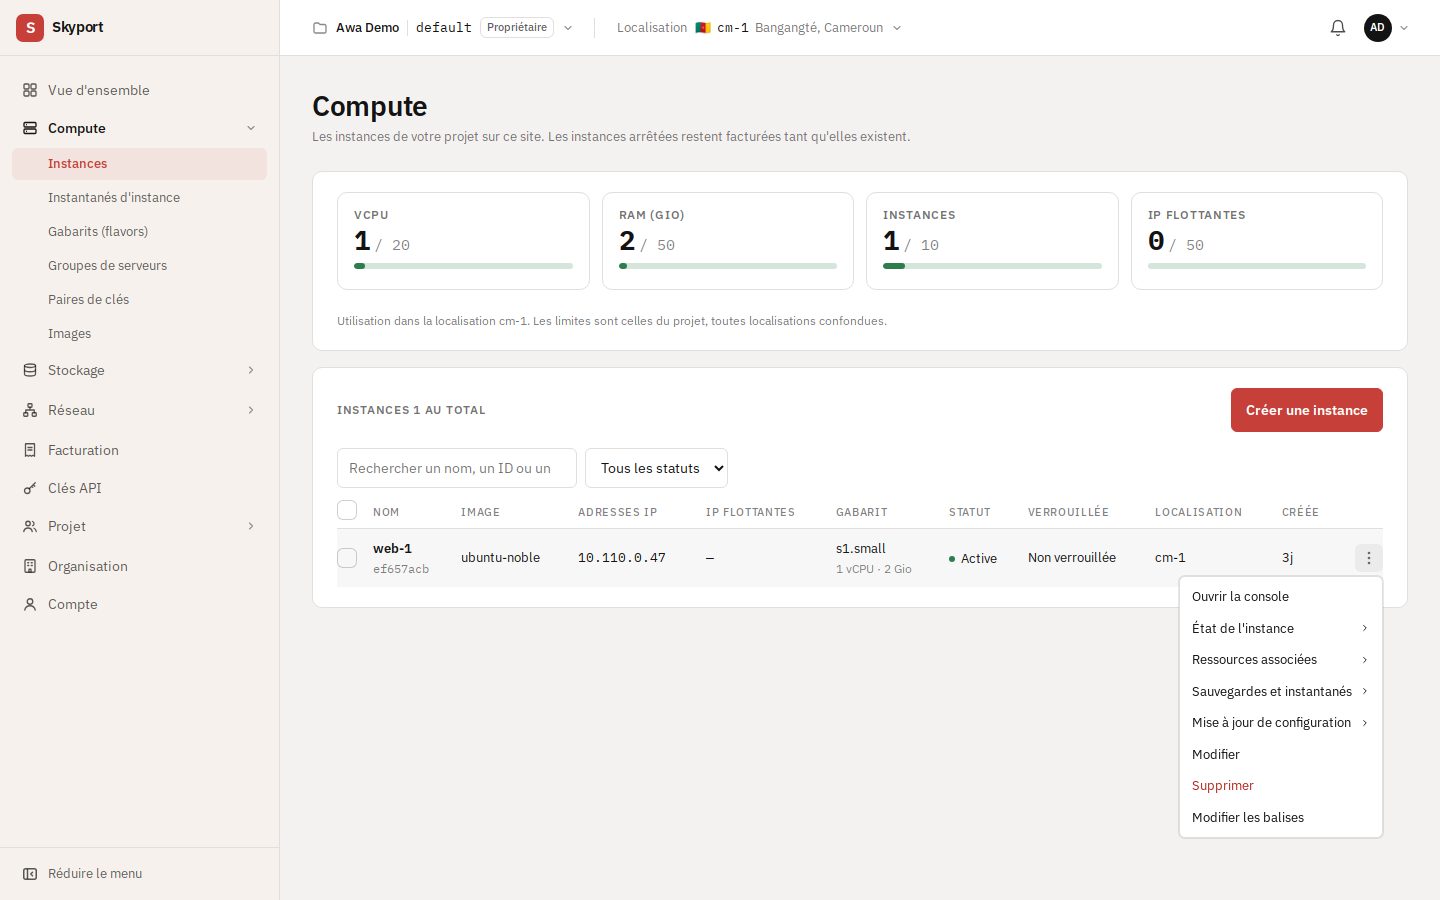Click the vCPU usage progress bar
Image resolution: width=1440 pixels, height=900 pixels.
pyautogui.click(x=463, y=266)
